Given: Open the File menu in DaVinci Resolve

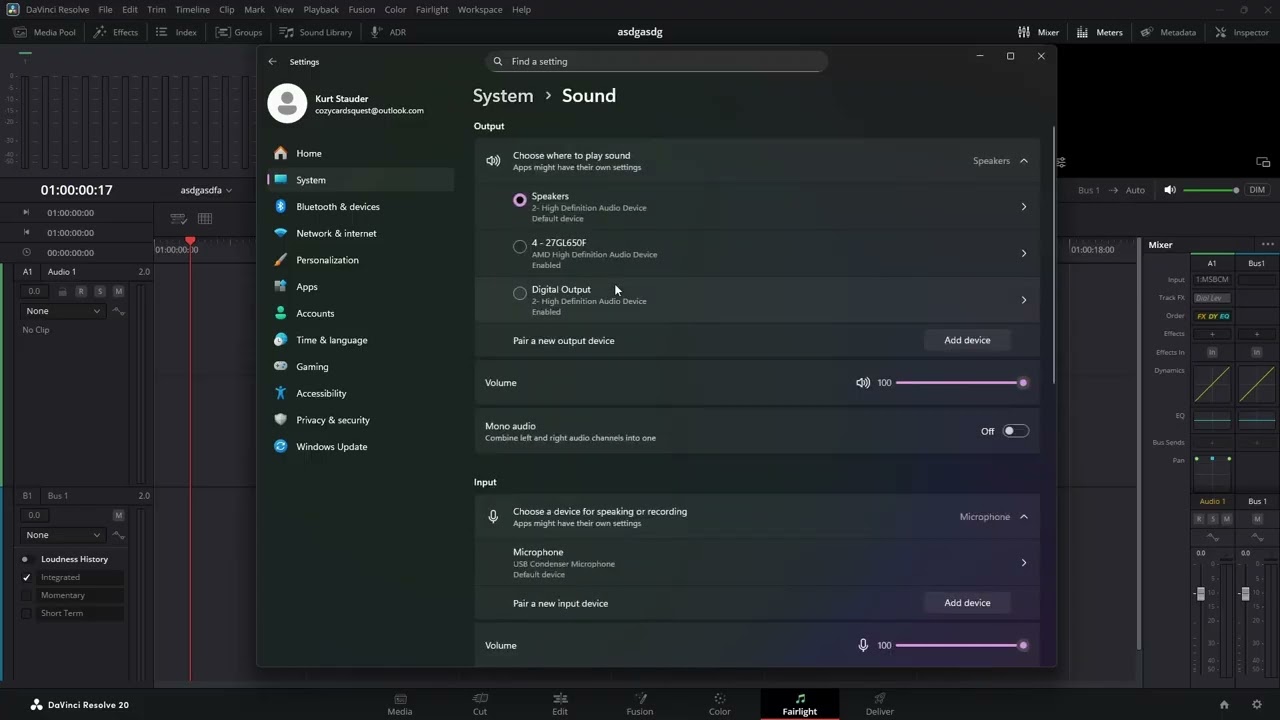Looking at the screenshot, I should pyautogui.click(x=105, y=10).
